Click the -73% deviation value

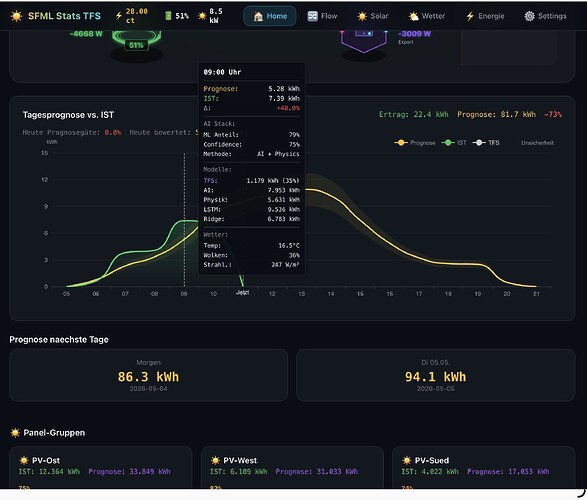coord(553,115)
